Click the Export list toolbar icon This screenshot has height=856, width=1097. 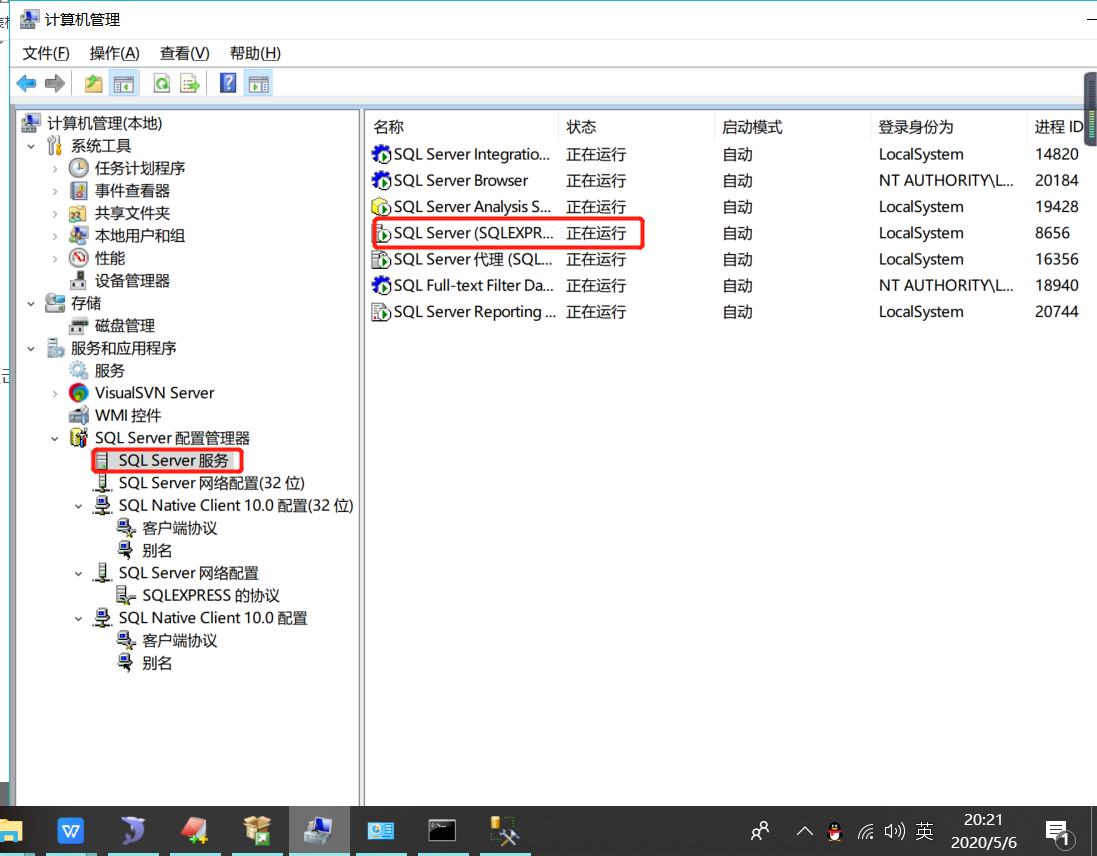click(190, 84)
